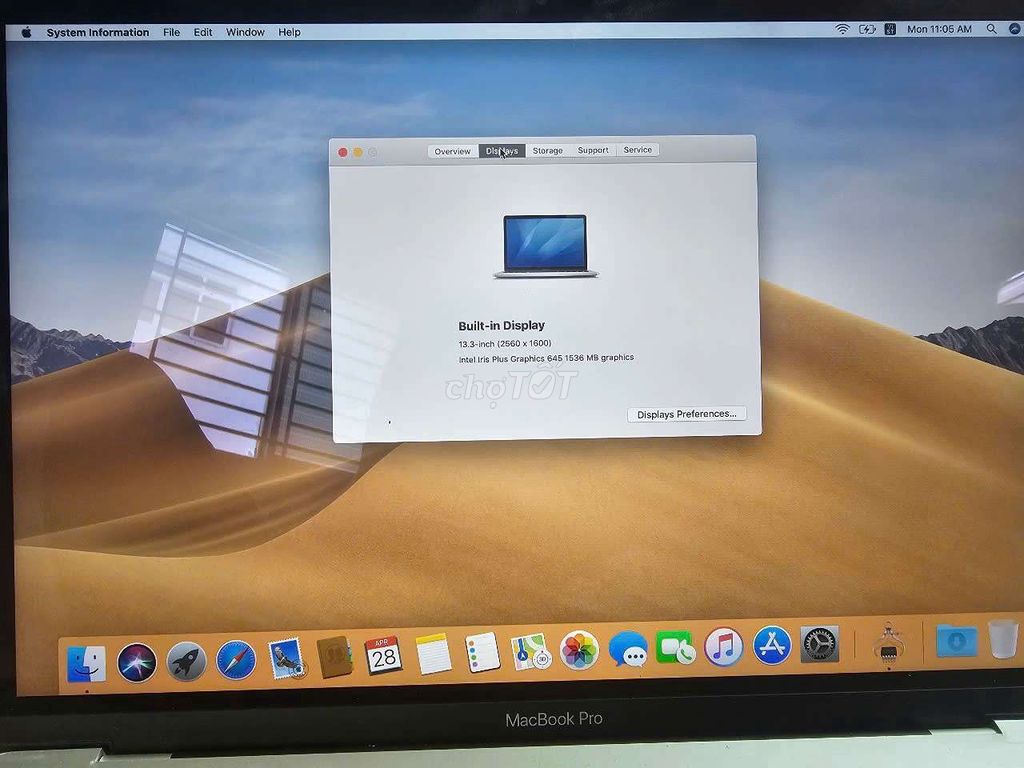The width and height of the screenshot is (1024, 768).
Task: Click the 13.3-inch (2560 x 1600) text
Action: [505, 344]
